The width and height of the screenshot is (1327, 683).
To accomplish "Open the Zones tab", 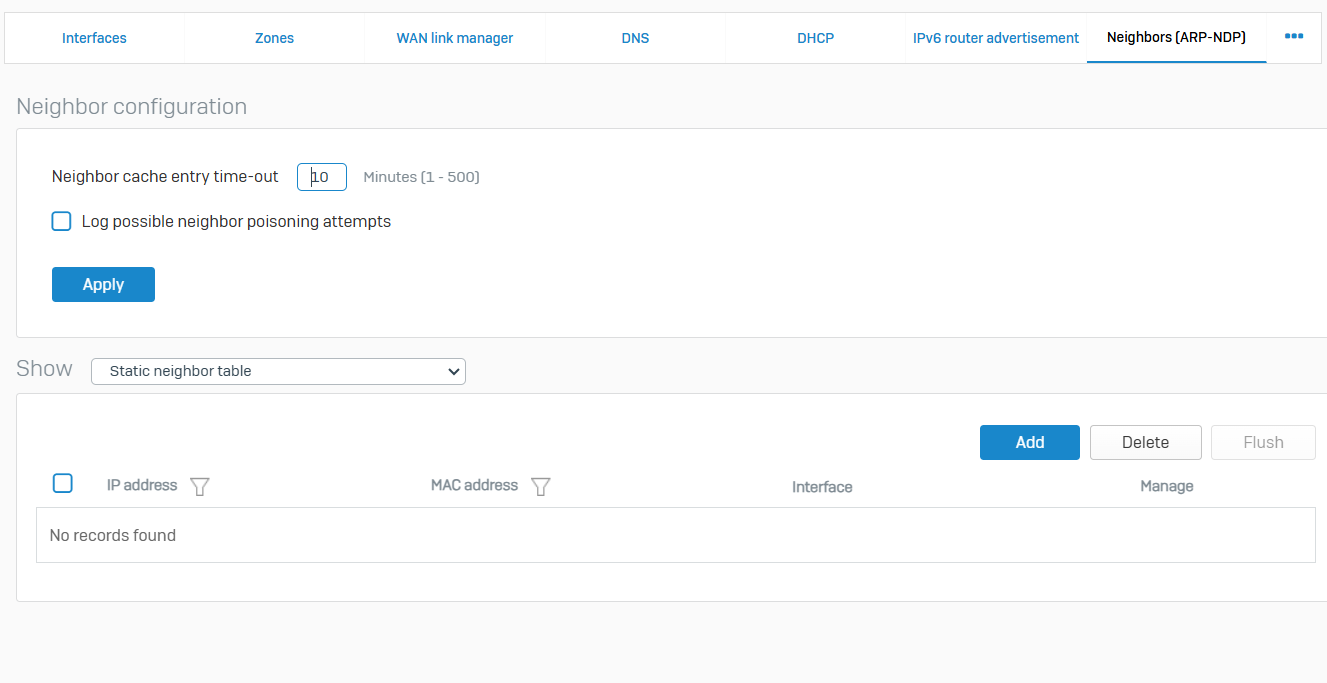I will point(274,38).
